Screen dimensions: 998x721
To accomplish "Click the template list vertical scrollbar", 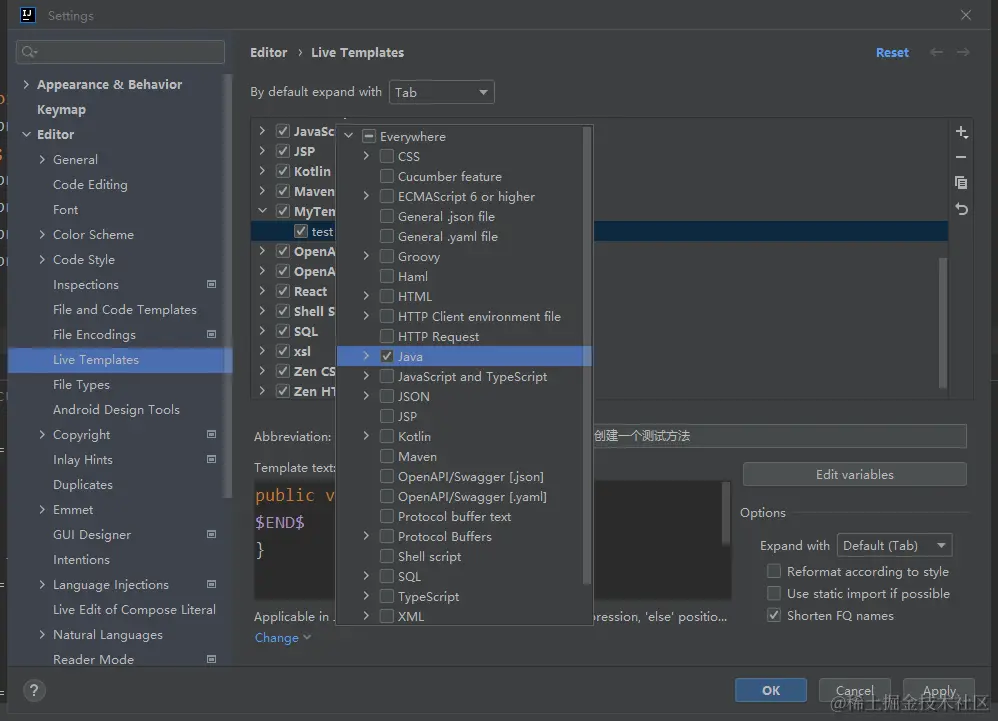I will pyautogui.click(x=943, y=321).
